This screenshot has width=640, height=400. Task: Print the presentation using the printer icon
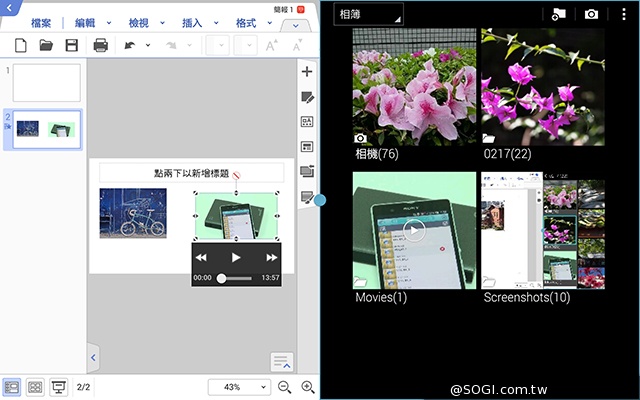tap(100, 45)
